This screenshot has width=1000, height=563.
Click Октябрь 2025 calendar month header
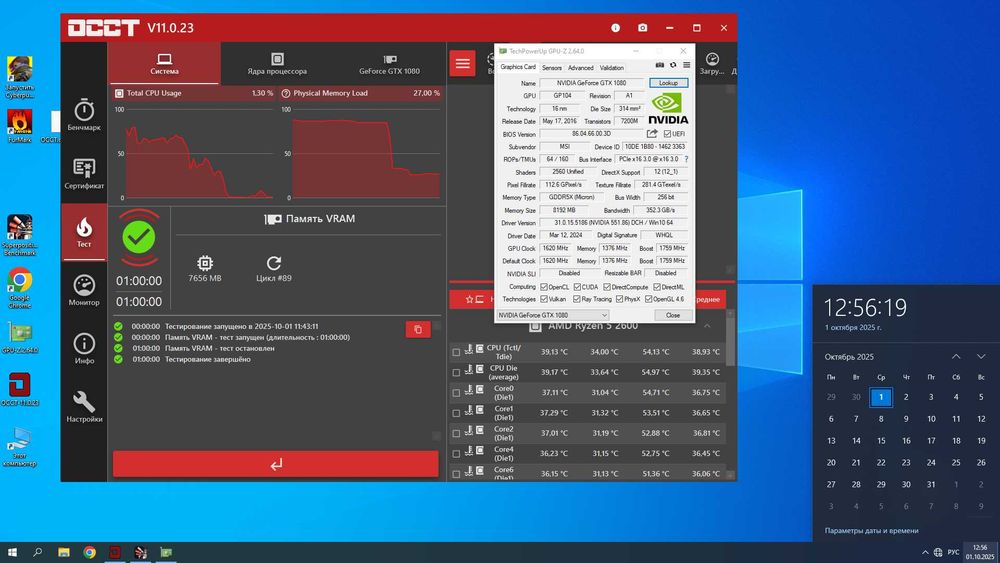click(x=849, y=357)
